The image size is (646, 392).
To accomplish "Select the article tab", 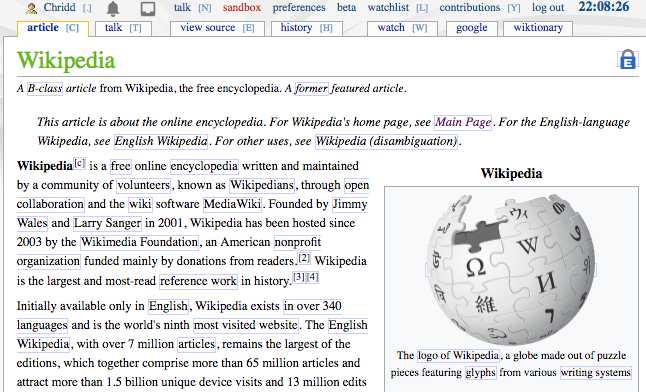I will pyautogui.click(x=53, y=28).
